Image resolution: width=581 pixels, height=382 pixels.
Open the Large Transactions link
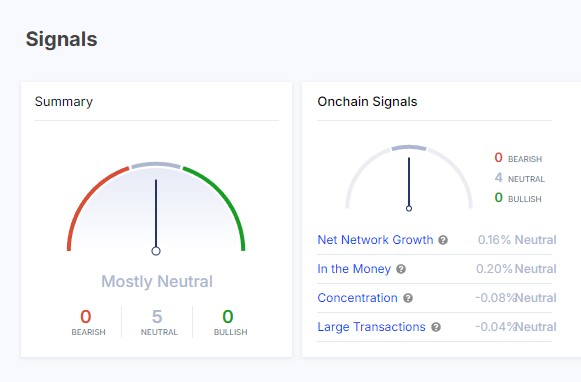pyautogui.click(x=371, y=326)
